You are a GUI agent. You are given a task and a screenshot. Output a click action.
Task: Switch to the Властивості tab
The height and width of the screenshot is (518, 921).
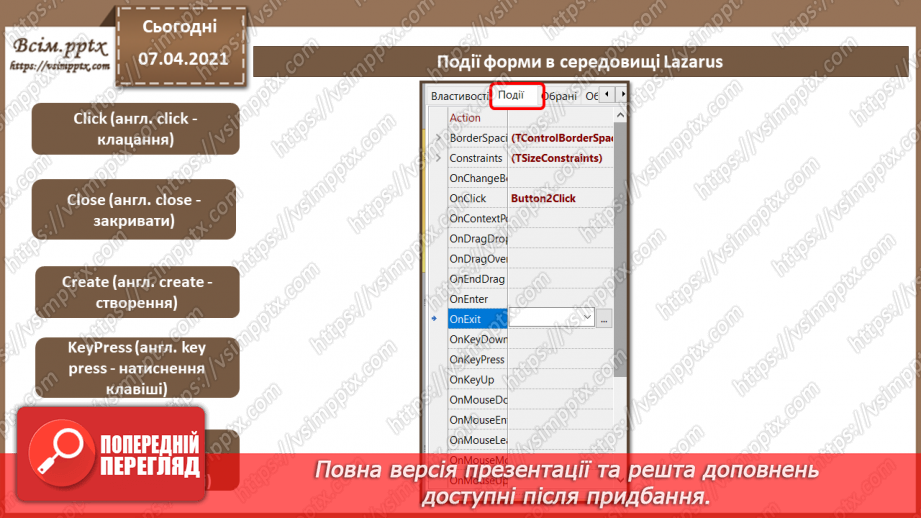459,96
